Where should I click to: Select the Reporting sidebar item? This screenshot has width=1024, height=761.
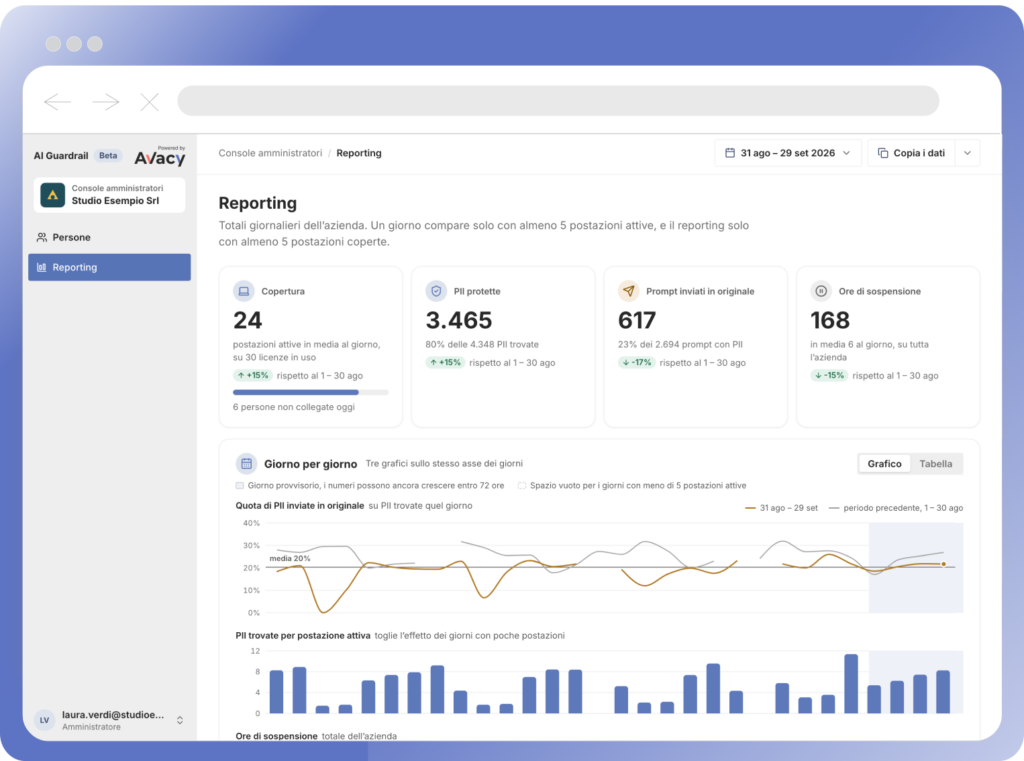pos(110,267)
